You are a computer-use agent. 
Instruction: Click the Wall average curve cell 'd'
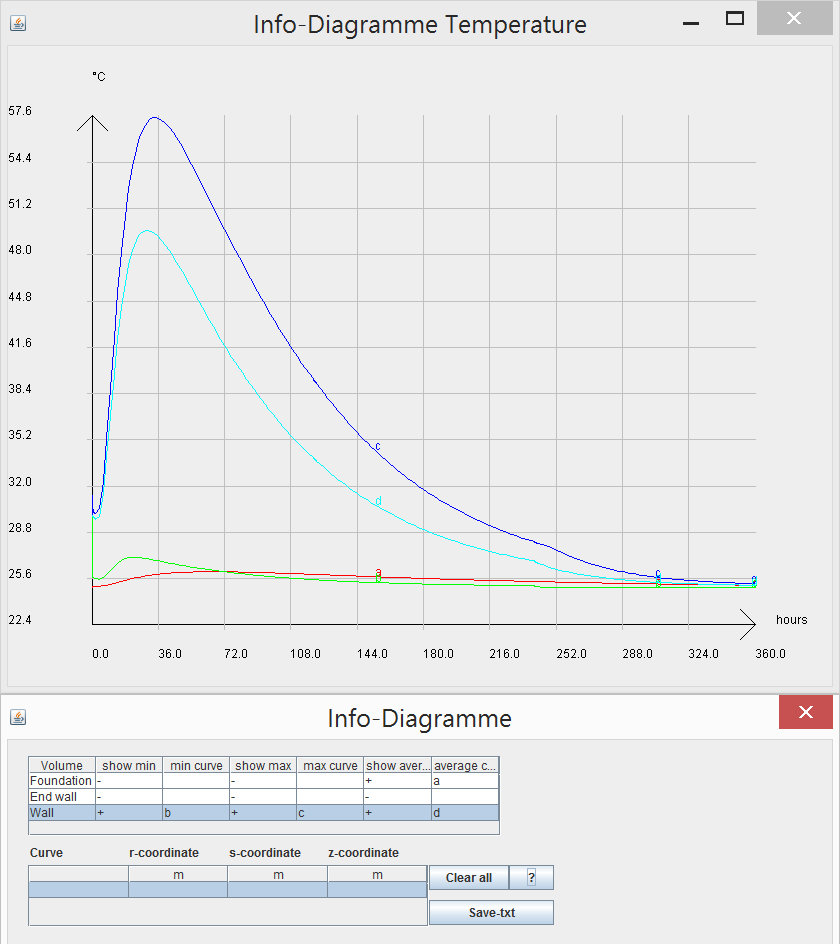465,813
